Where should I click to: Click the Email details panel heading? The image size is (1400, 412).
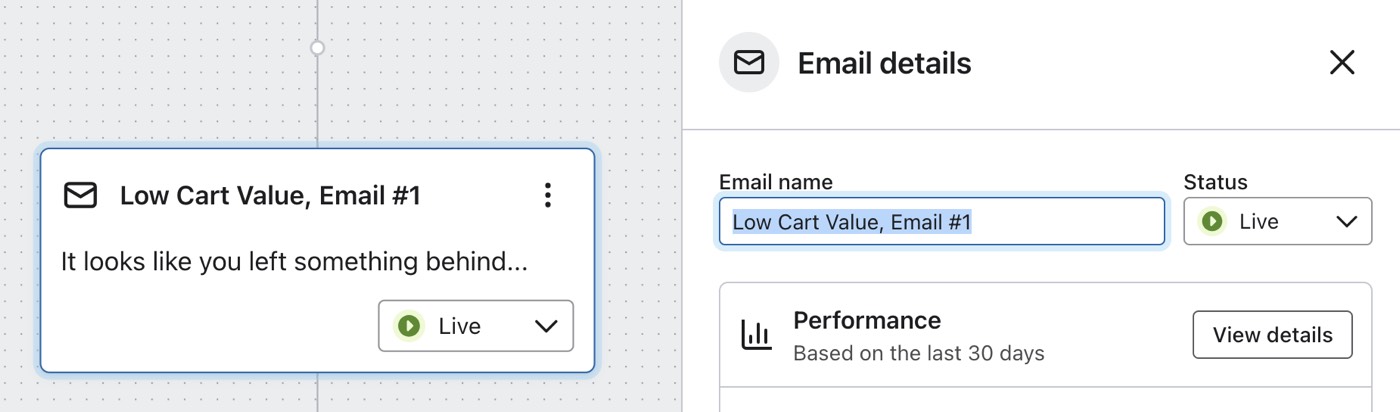884,64
